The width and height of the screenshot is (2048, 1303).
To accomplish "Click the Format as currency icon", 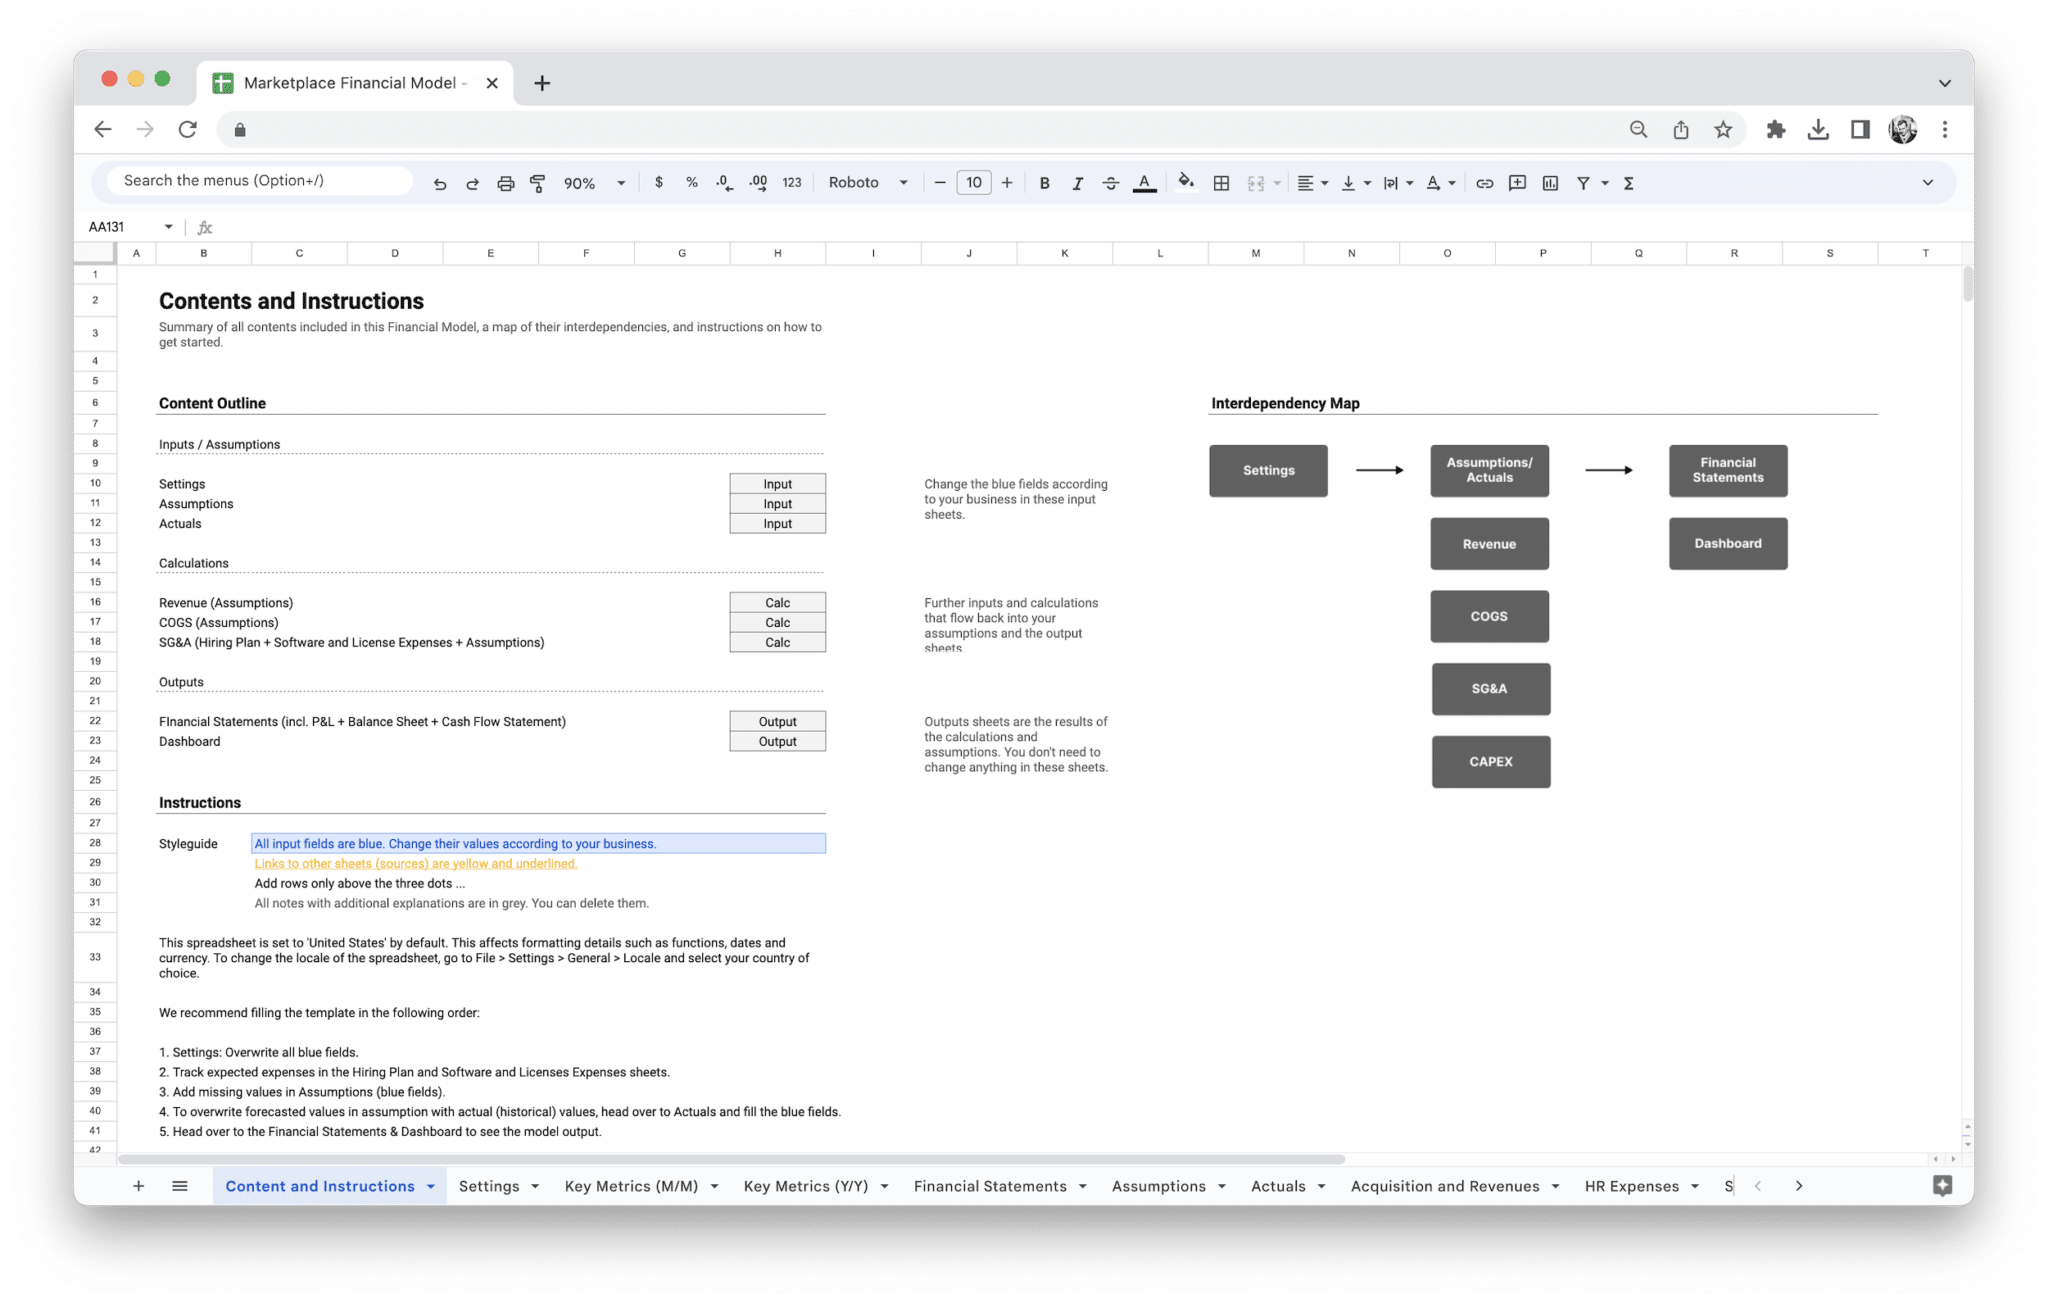I will click(x=659, y=182).
